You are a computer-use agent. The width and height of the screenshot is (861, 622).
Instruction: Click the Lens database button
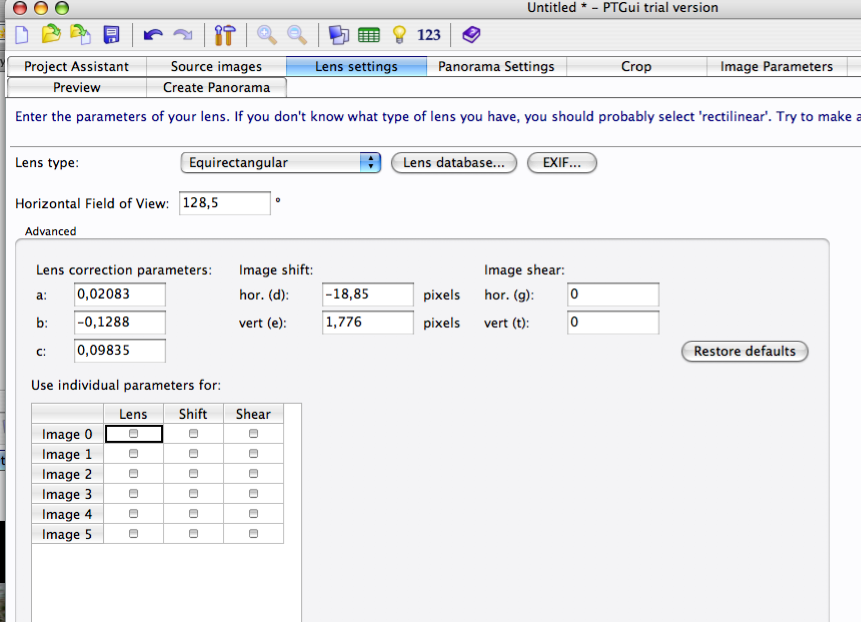(454, 162)
